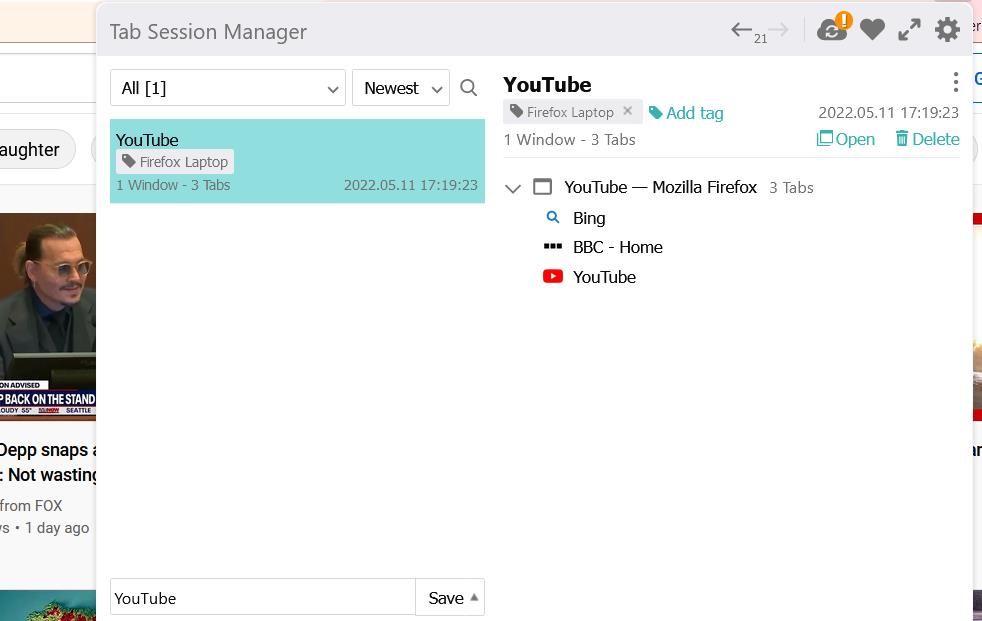Screen dimensions: 982x621
Task: Select the BBC - Home tab entry
Action: pos(617,247)
